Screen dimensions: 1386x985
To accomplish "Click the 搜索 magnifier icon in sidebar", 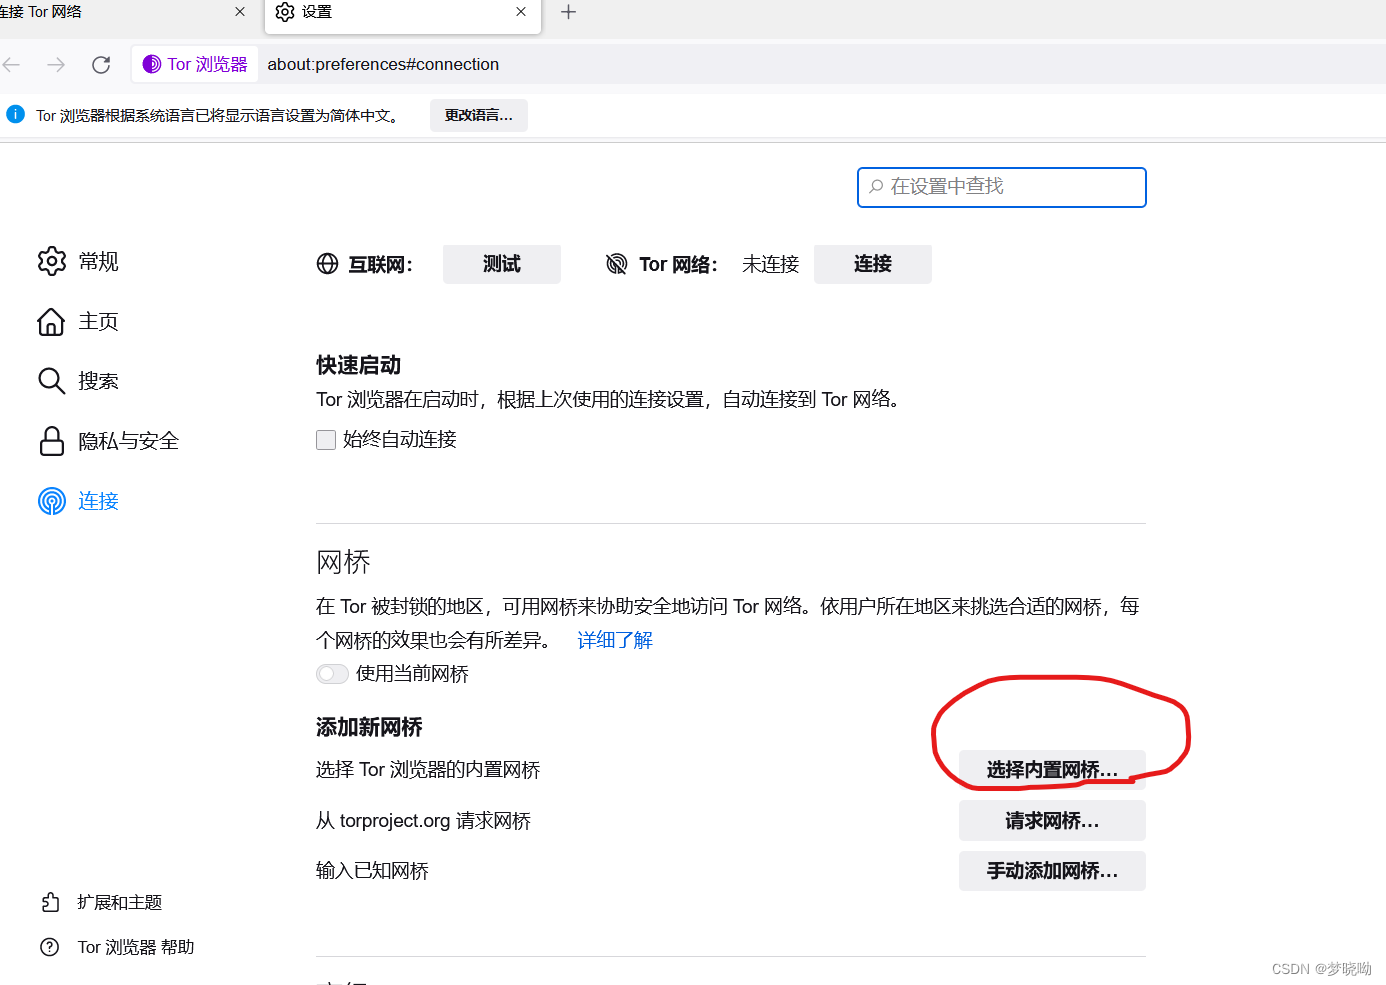I will [51, 380].
